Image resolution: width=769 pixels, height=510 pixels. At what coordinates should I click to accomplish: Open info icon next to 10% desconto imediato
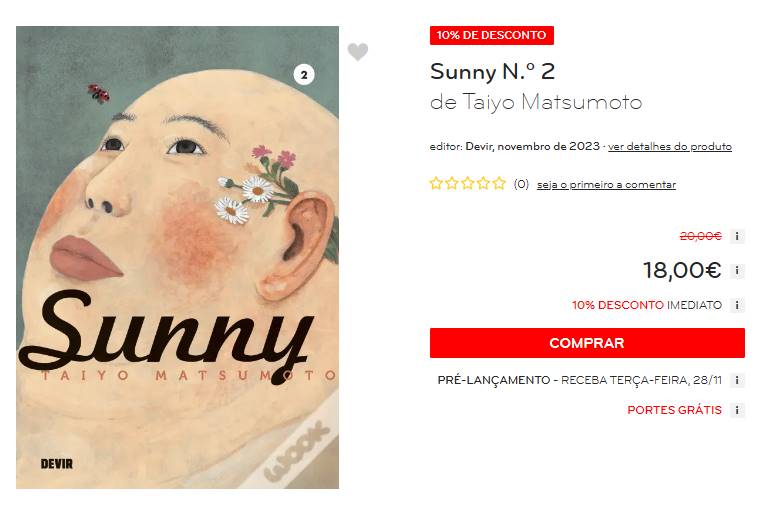737,305
